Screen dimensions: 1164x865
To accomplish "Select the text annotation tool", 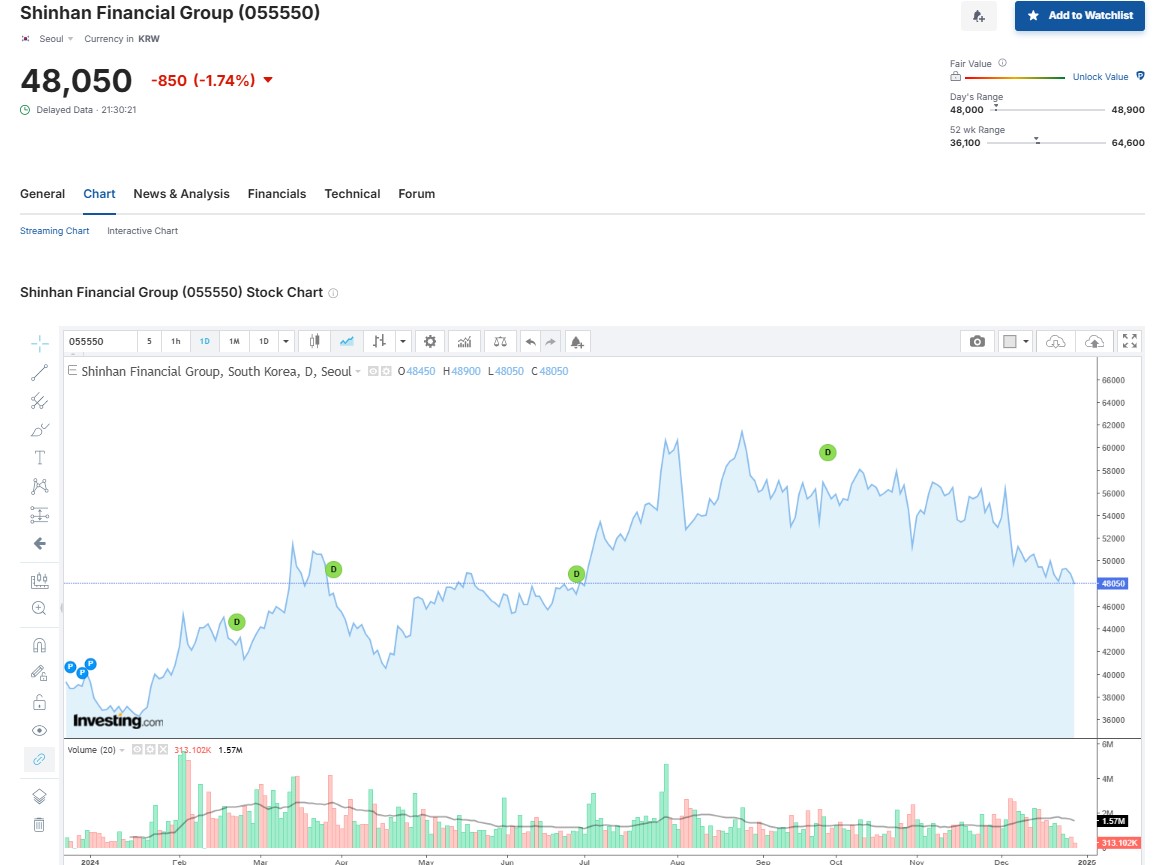I will (x=39, y=458).
